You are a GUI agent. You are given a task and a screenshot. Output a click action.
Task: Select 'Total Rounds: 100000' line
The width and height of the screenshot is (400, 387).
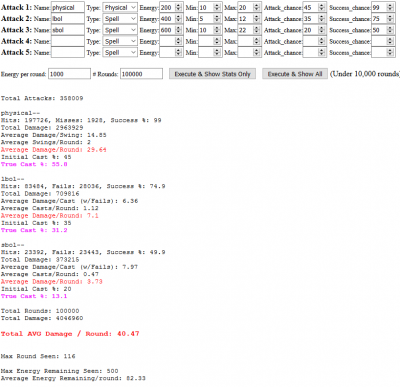(x=40, y=311)
